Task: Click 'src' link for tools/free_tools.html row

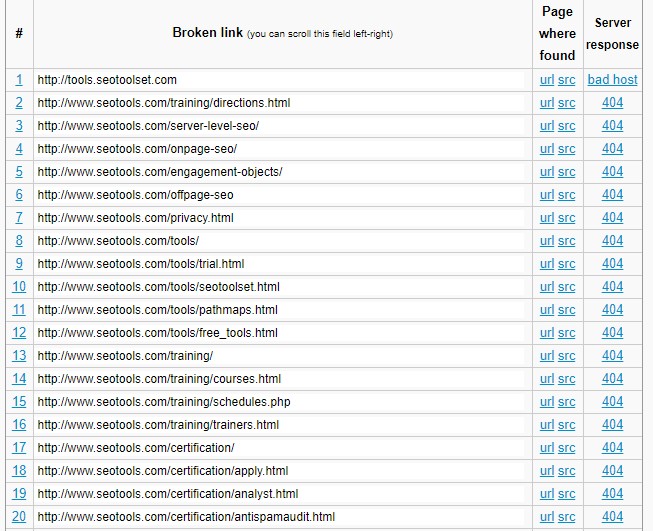Action: [x=566, y=333]
